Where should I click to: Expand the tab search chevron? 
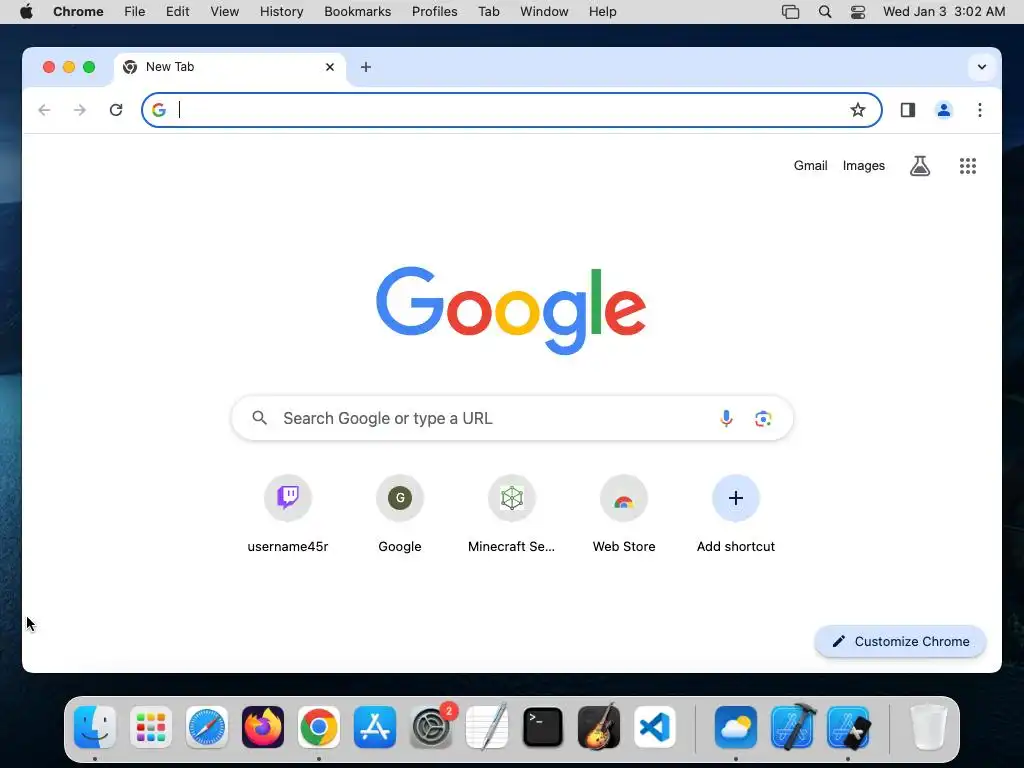click(982, 67)
